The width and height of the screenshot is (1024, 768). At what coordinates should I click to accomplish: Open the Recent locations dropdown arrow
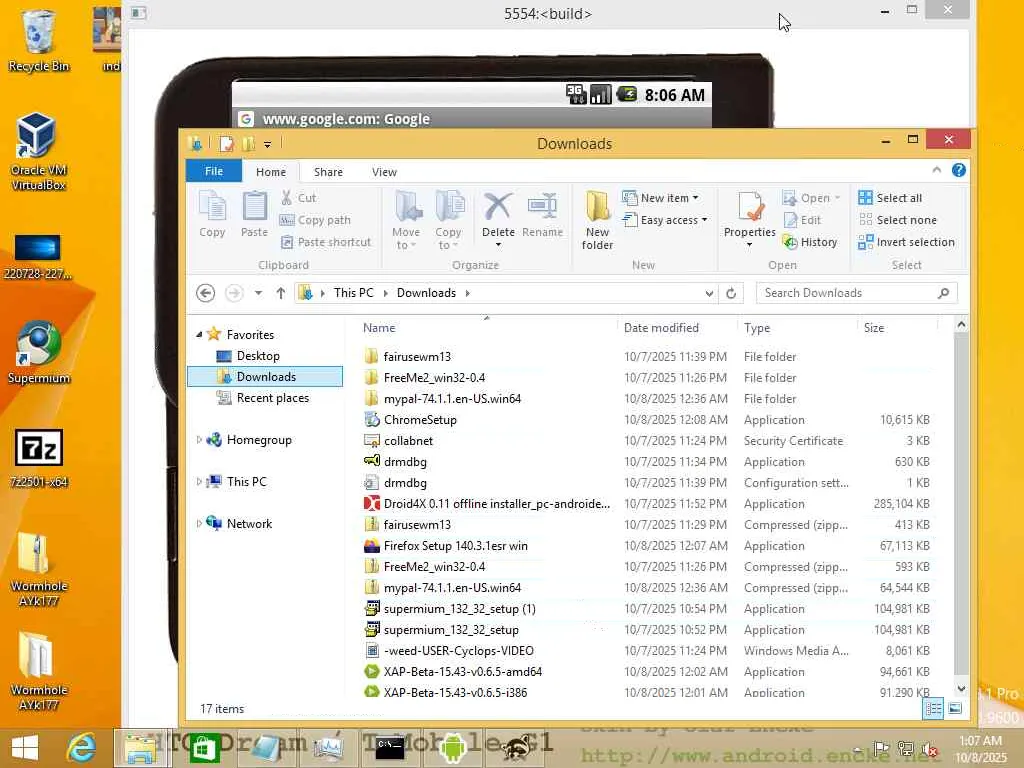[x=259, y=293]
